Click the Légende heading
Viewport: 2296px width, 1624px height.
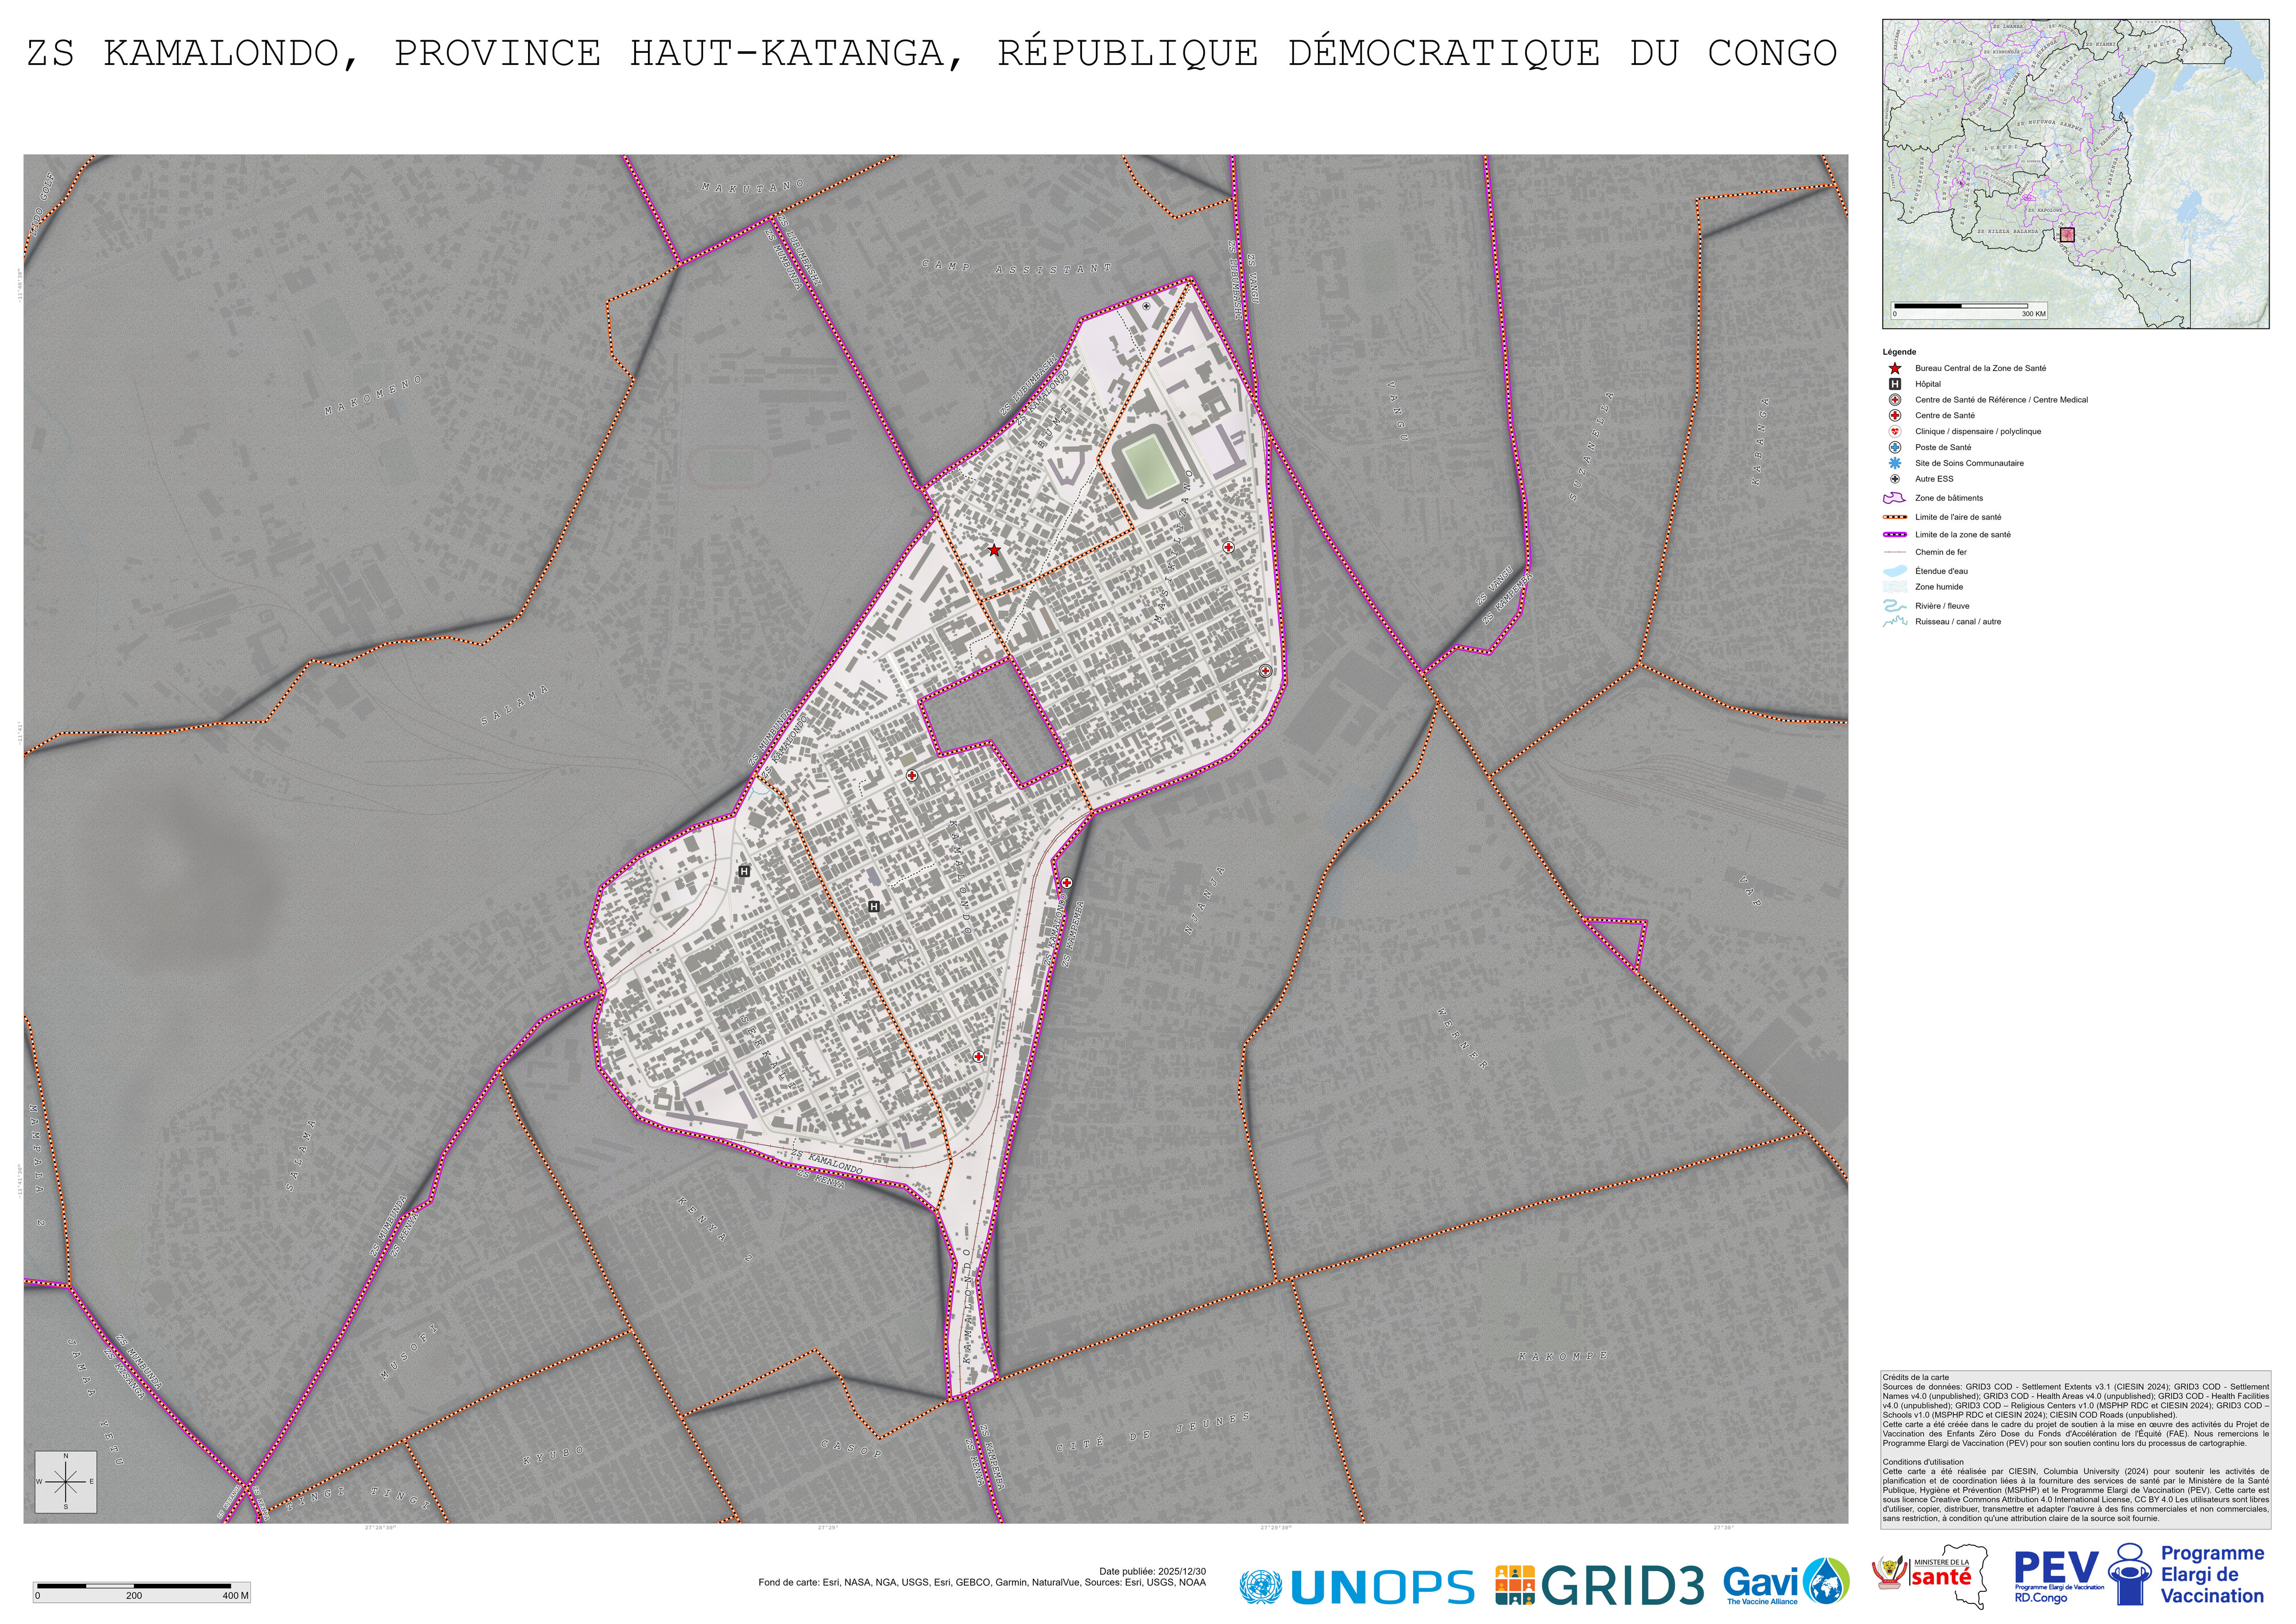(x=1899, y=352)
